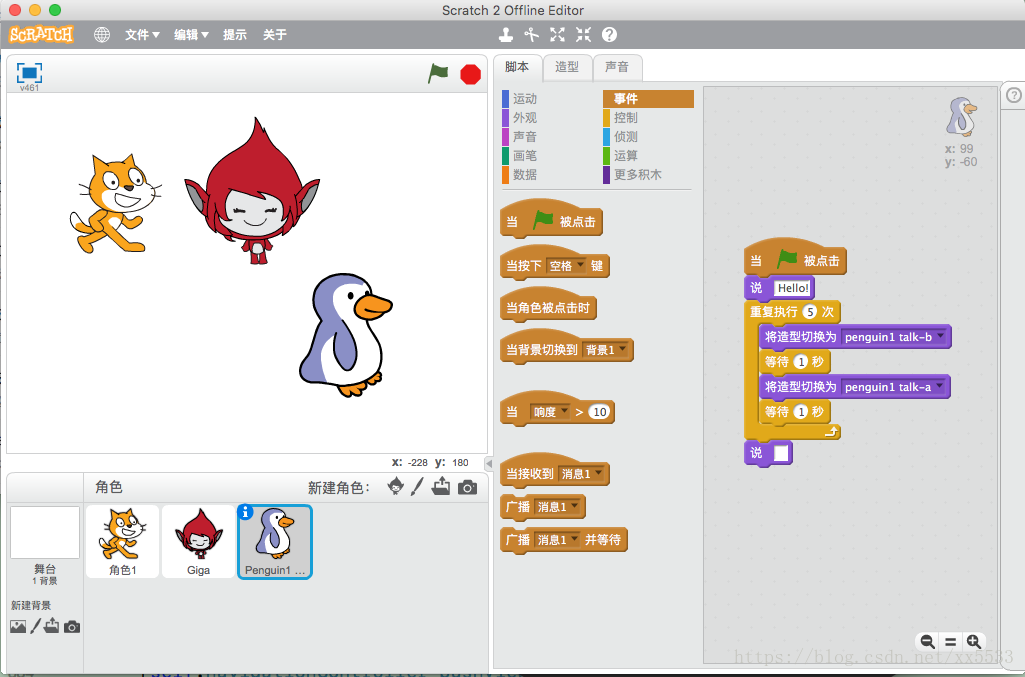Click the Scratch logo
This screenshot has width=1025, height=677.
(x=41, y=34)
